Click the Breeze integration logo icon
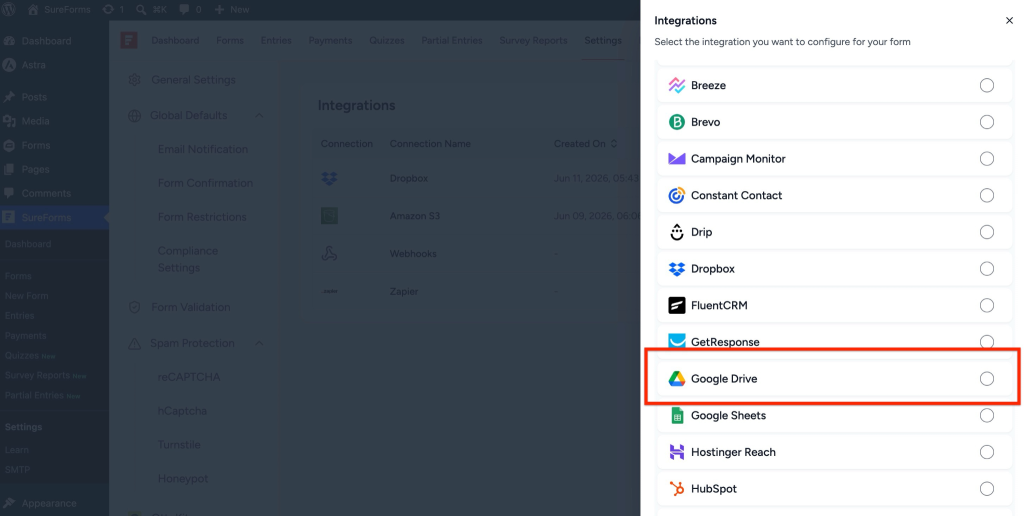The width and height of the screenshot is (1024, 516). point(677,86)
